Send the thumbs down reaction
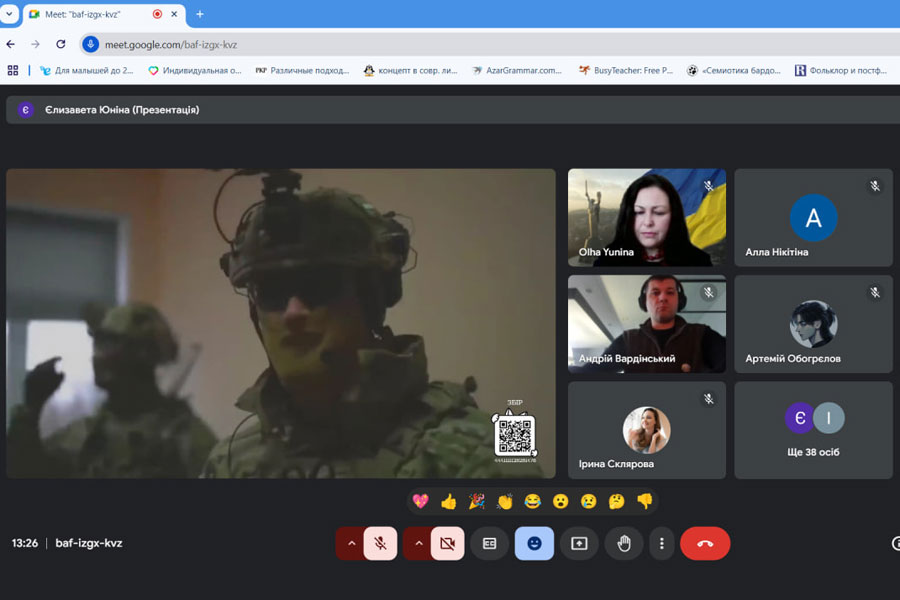The height and width of the screenshot is (600, 900). (x=645, y=501)
